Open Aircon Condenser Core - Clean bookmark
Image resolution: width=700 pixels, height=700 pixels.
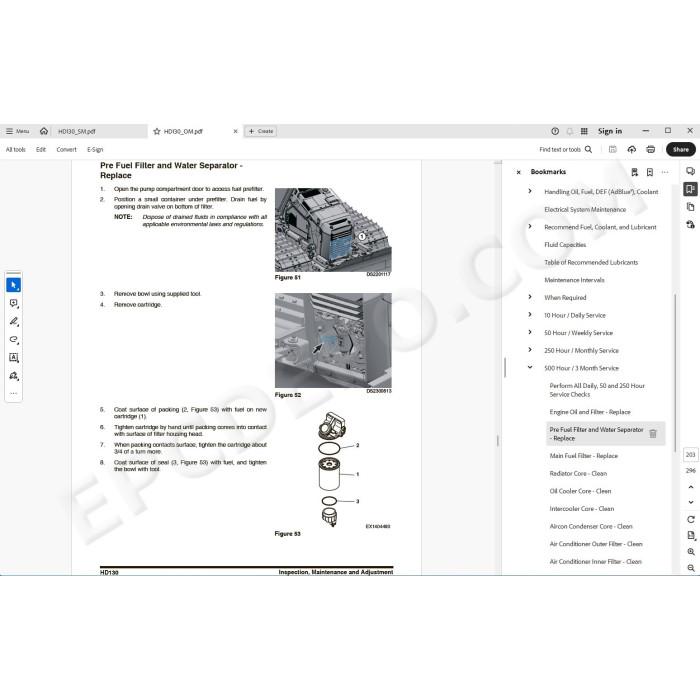pos(591,526)
